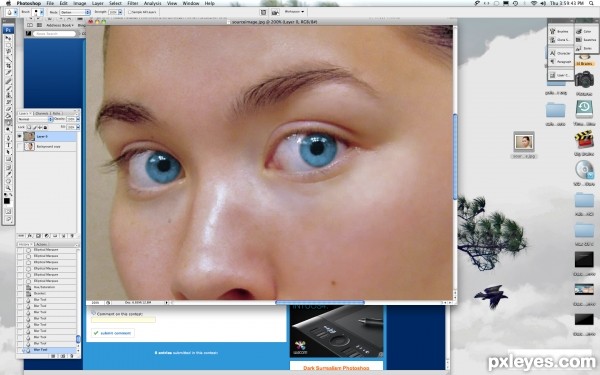The image size is (600, 375).
Task: Click submit comment button in browser
Action: [112, 333]
